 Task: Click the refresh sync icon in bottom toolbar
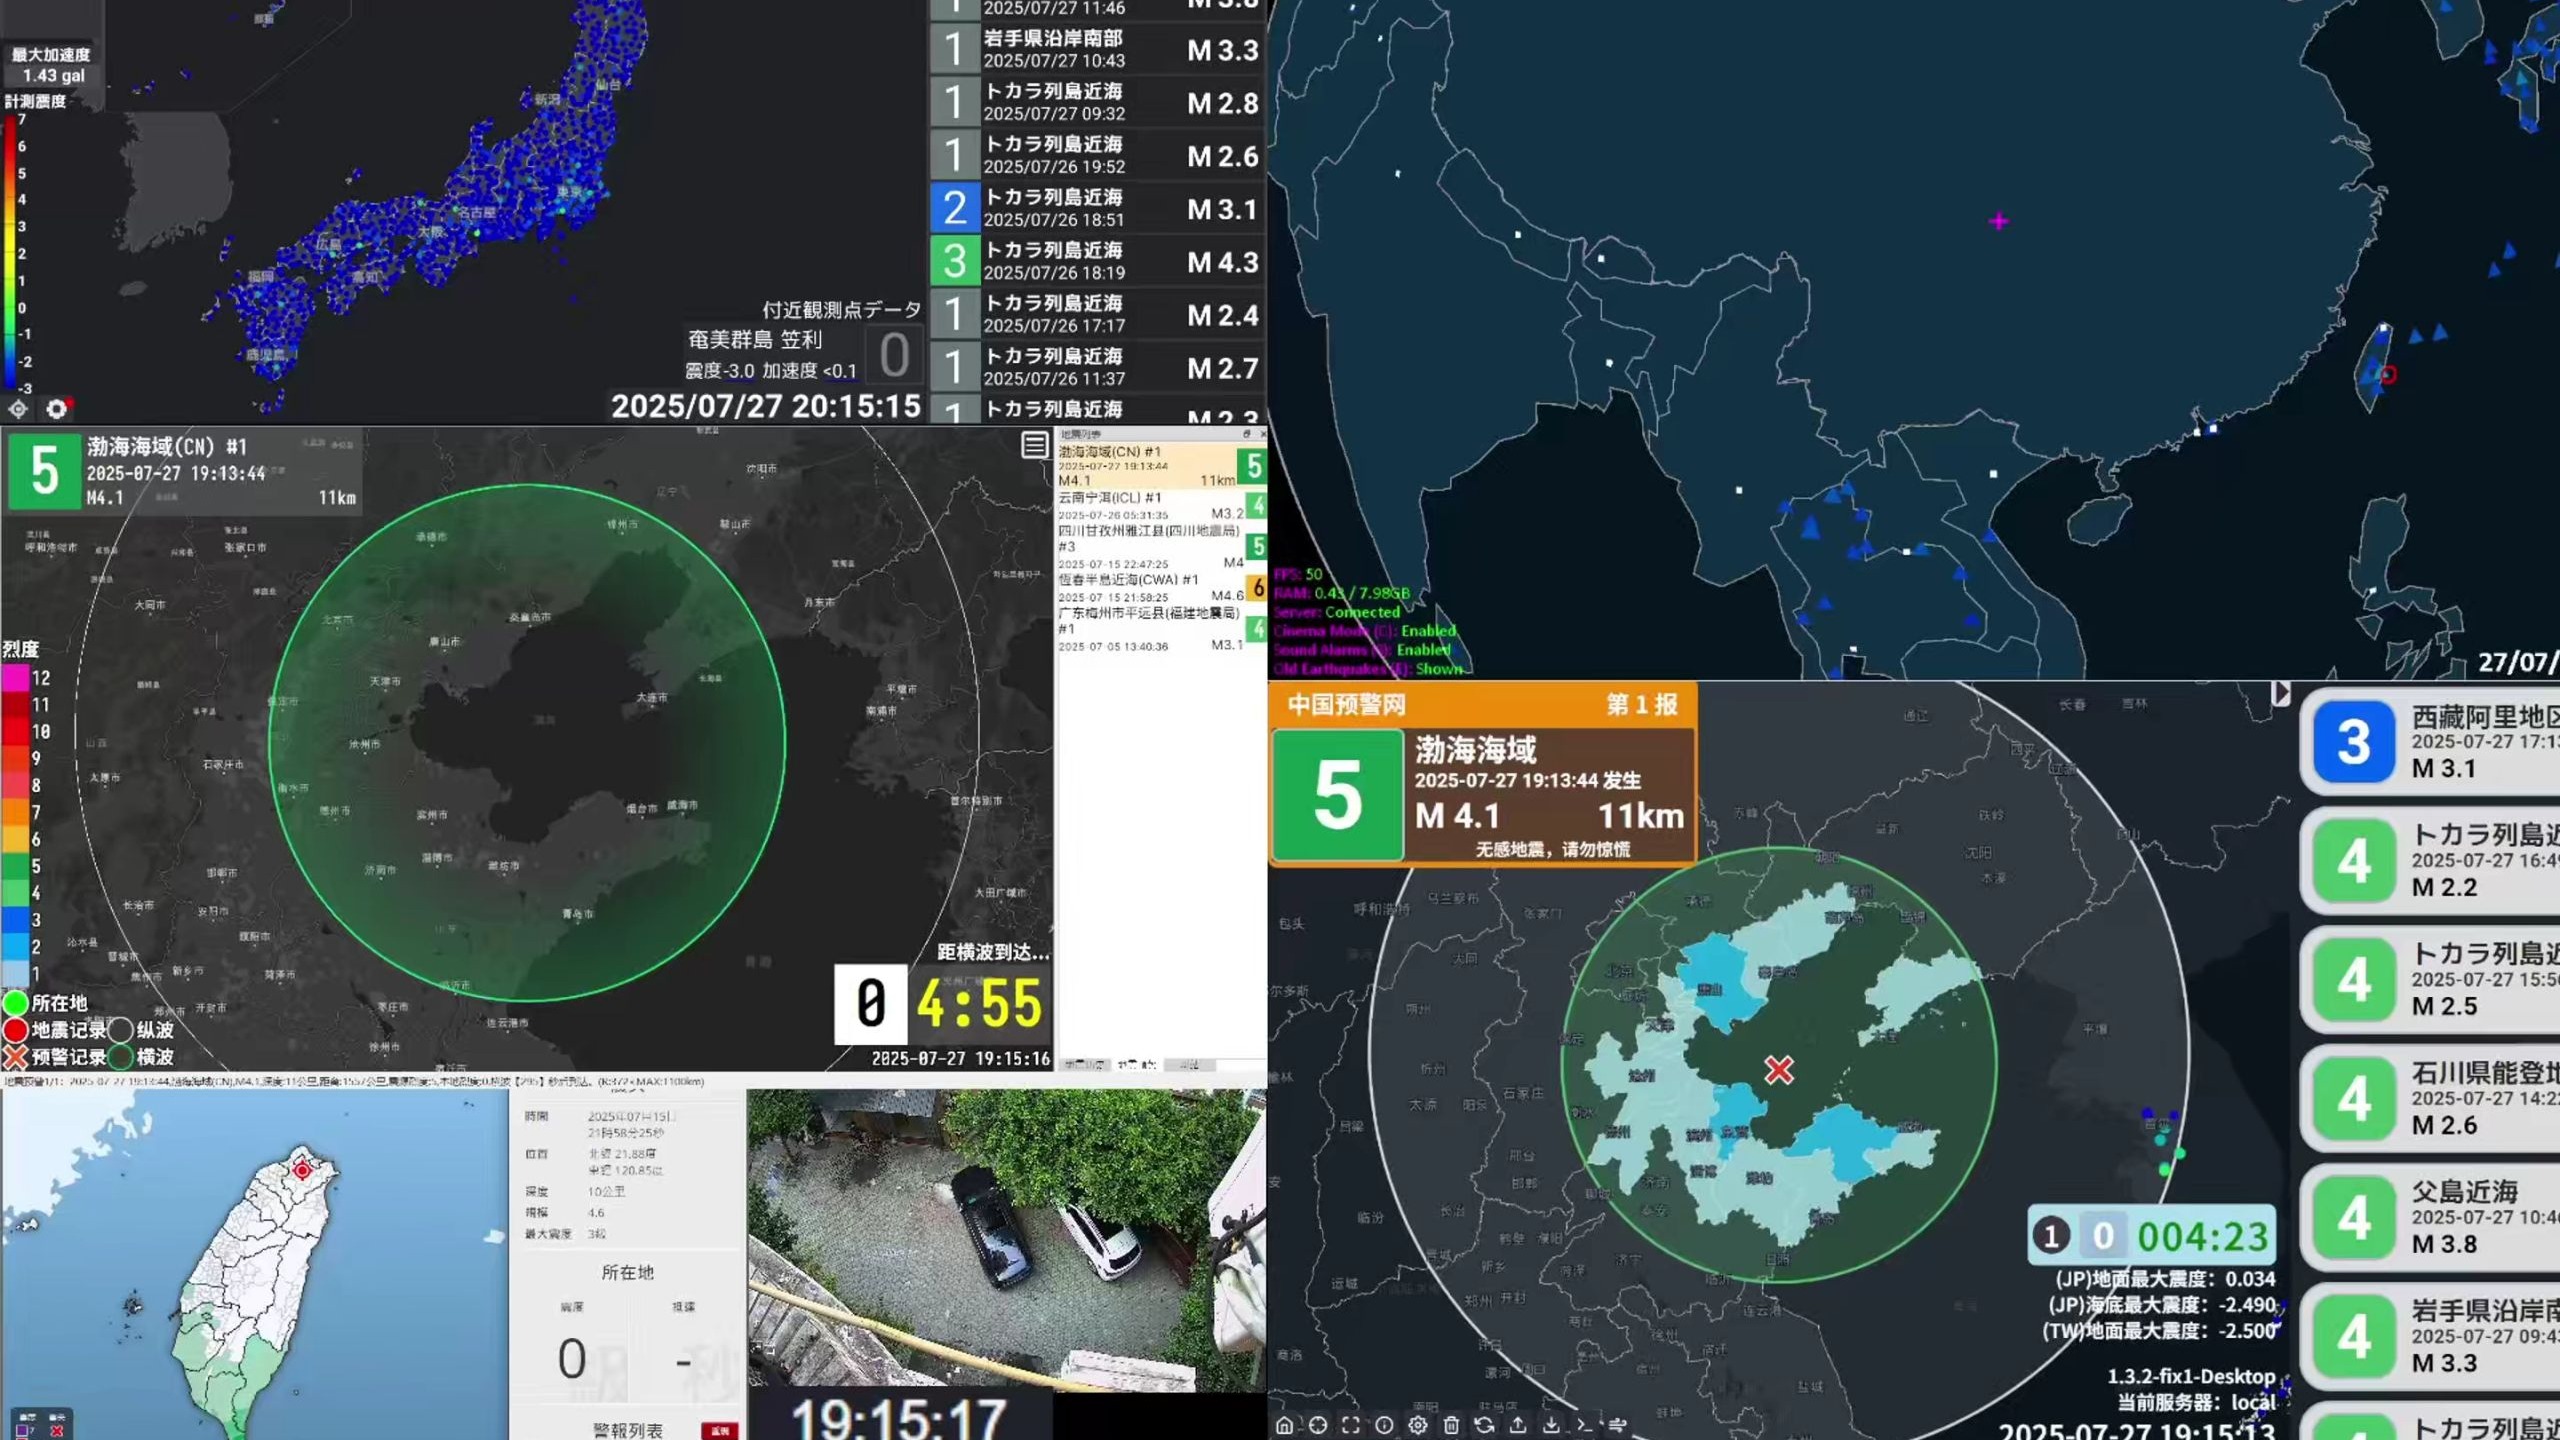pos(1484,1425)
